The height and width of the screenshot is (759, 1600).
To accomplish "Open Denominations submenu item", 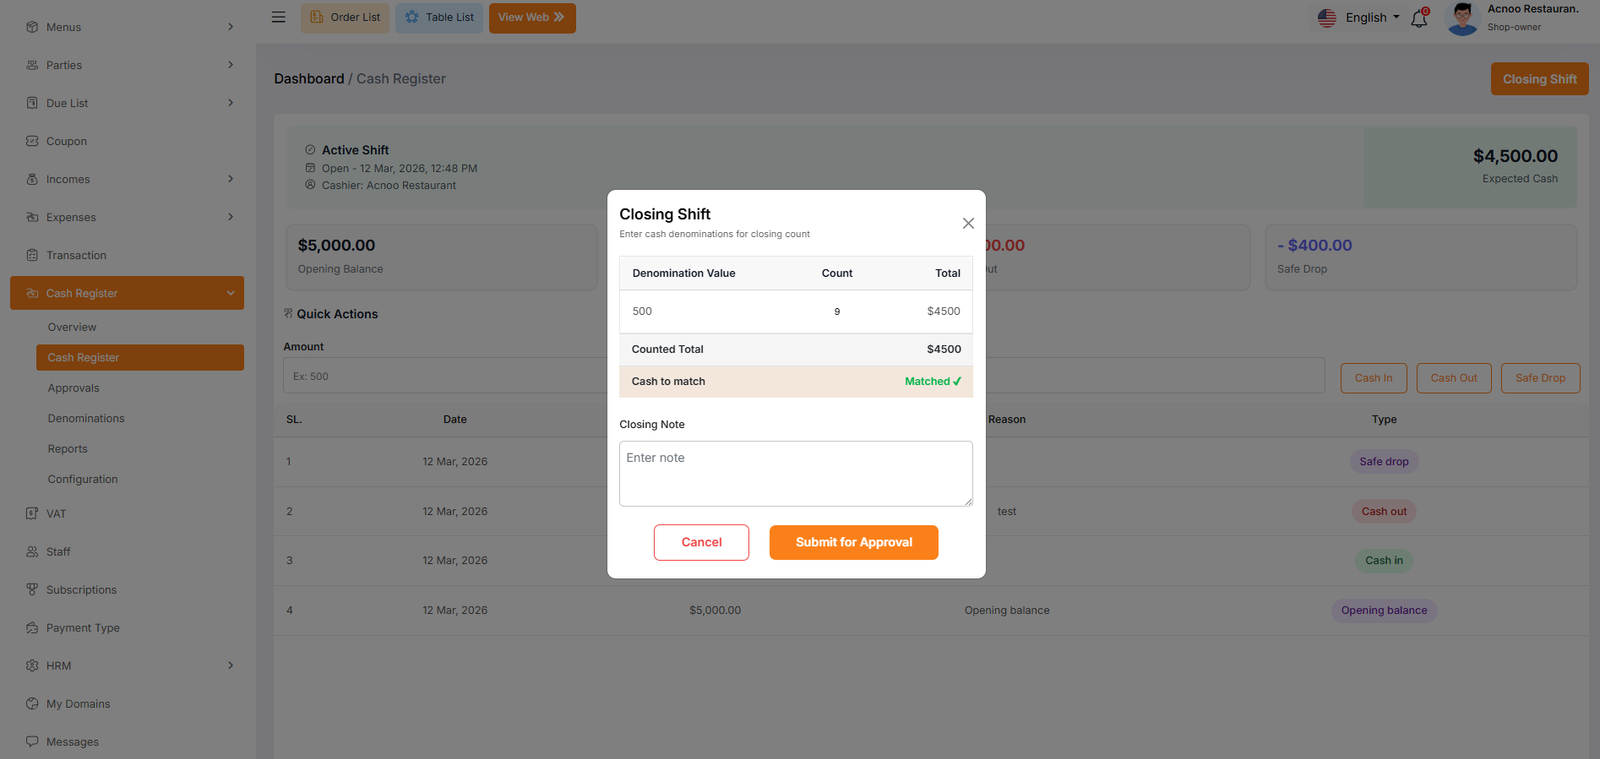I will point(86,419).
